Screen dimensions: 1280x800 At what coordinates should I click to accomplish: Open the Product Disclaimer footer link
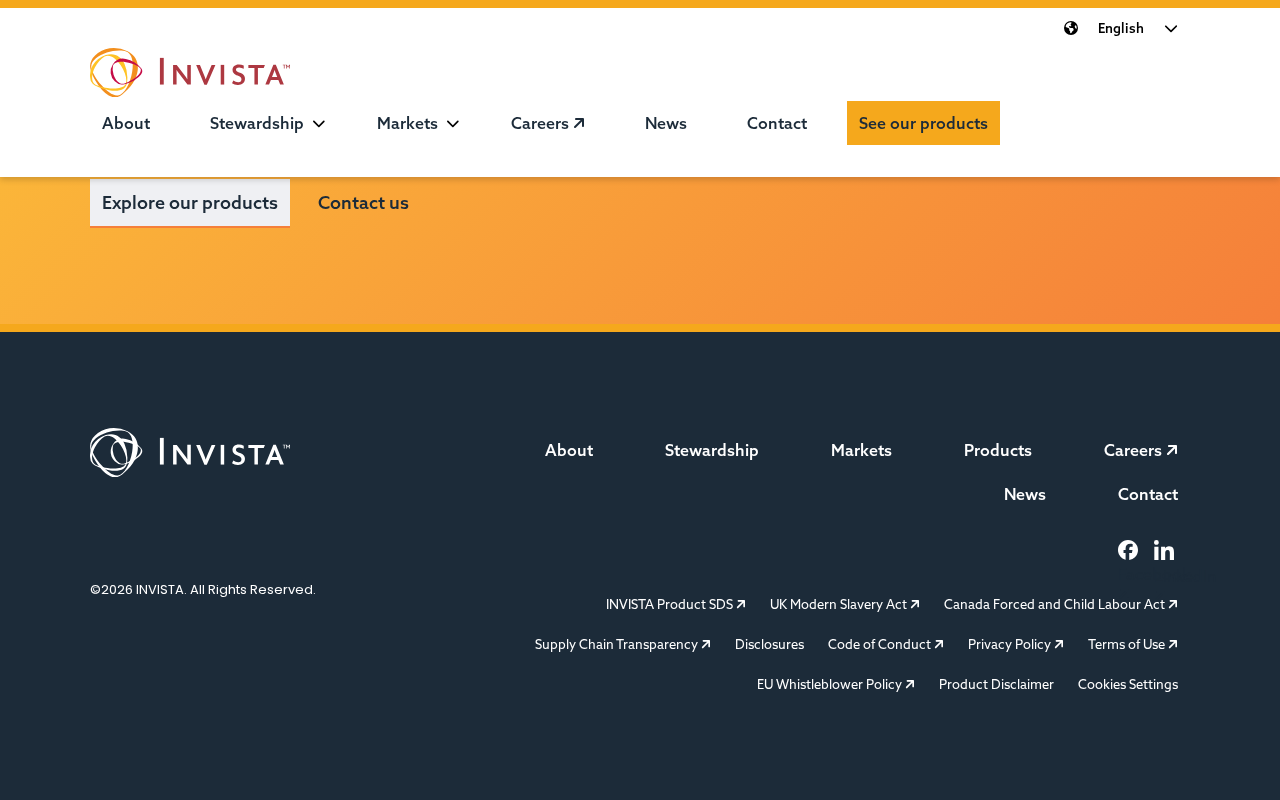pos(996,684)
